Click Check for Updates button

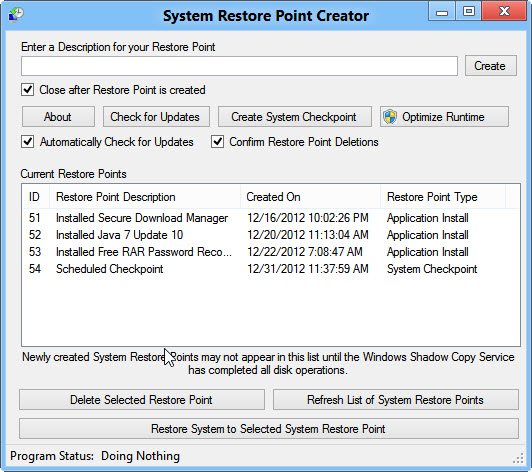coord(156,117)
